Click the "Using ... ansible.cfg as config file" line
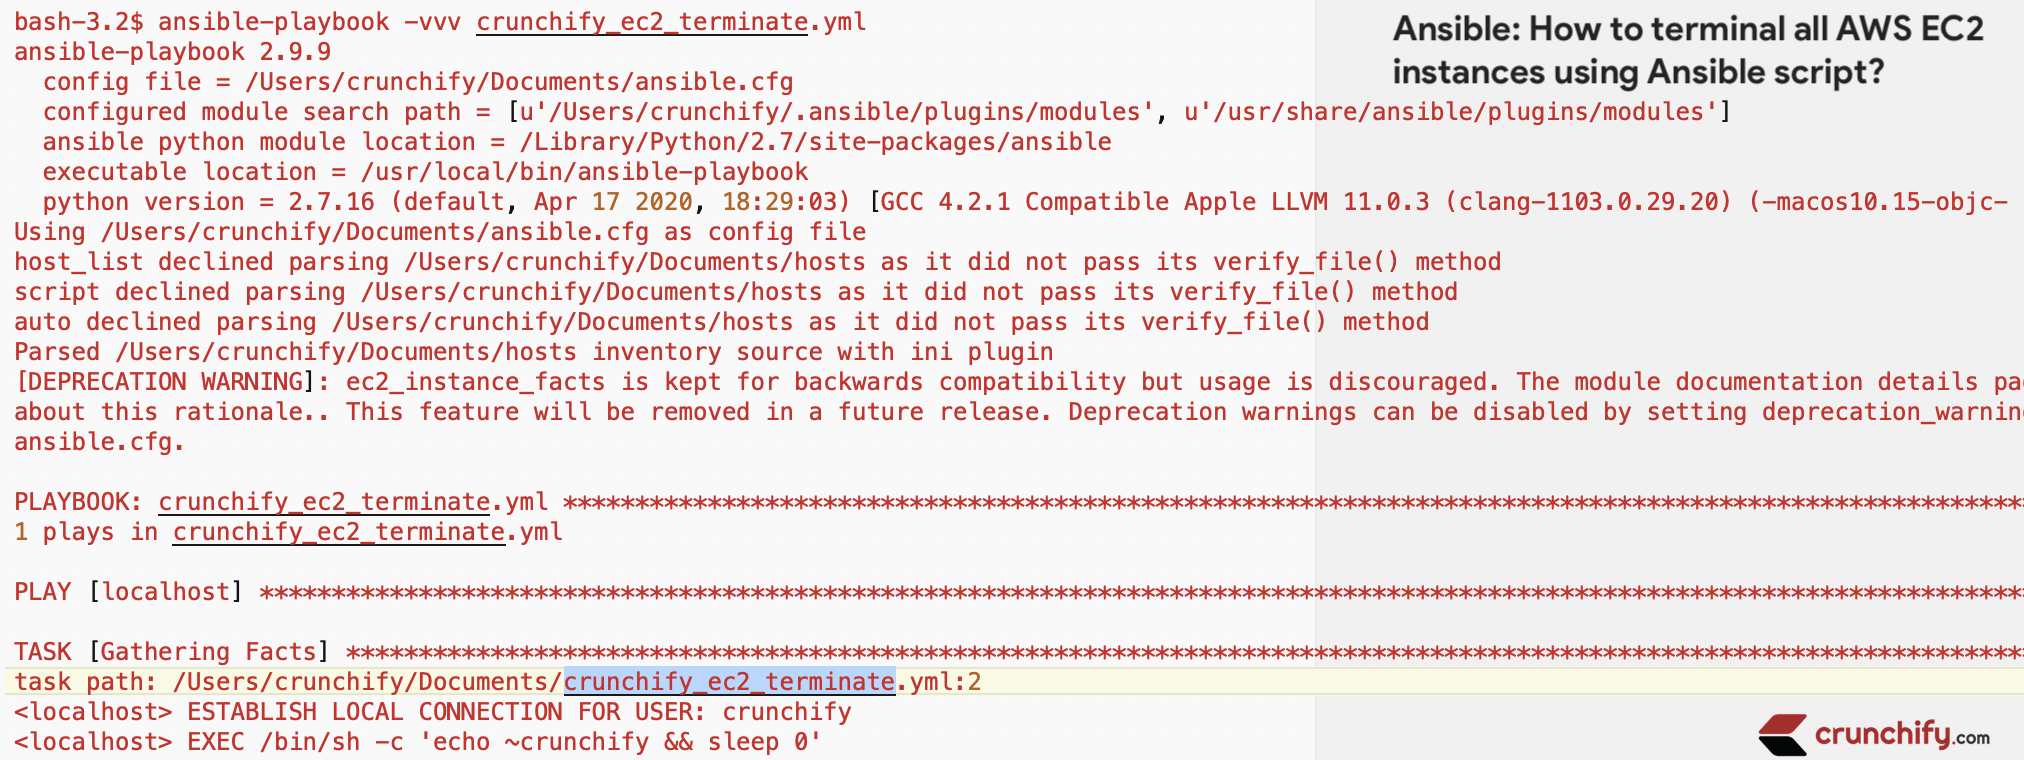This screenshot has height=760, width=2024. 440,232
